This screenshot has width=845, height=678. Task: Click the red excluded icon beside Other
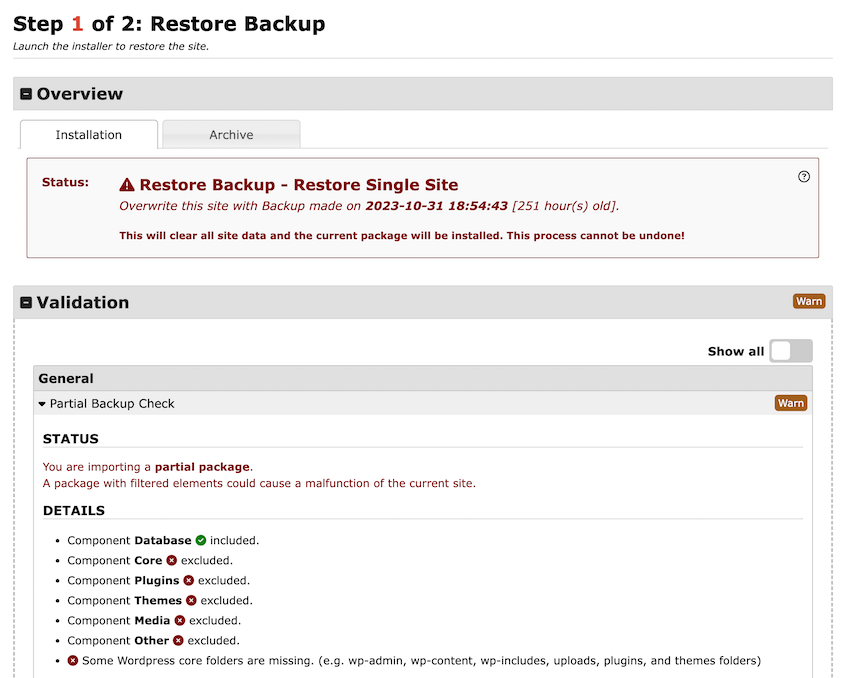178,640
